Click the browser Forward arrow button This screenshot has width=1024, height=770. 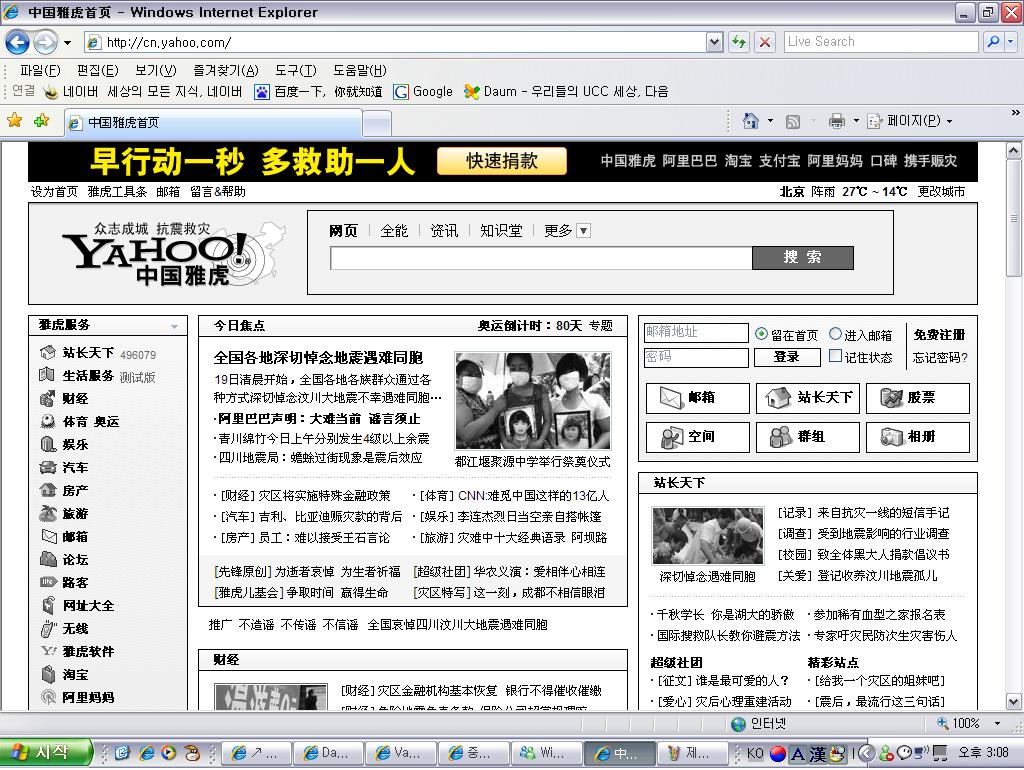45,42
